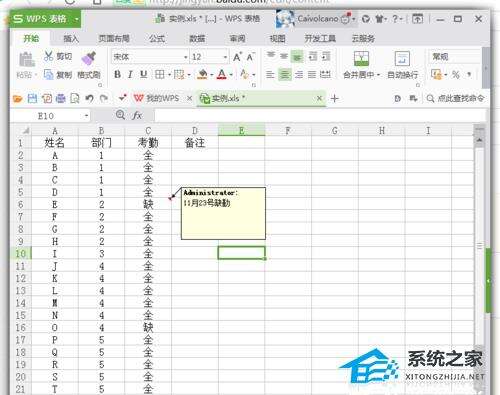
Task: Open the 公式 ribbon tab
Action: 157,39
